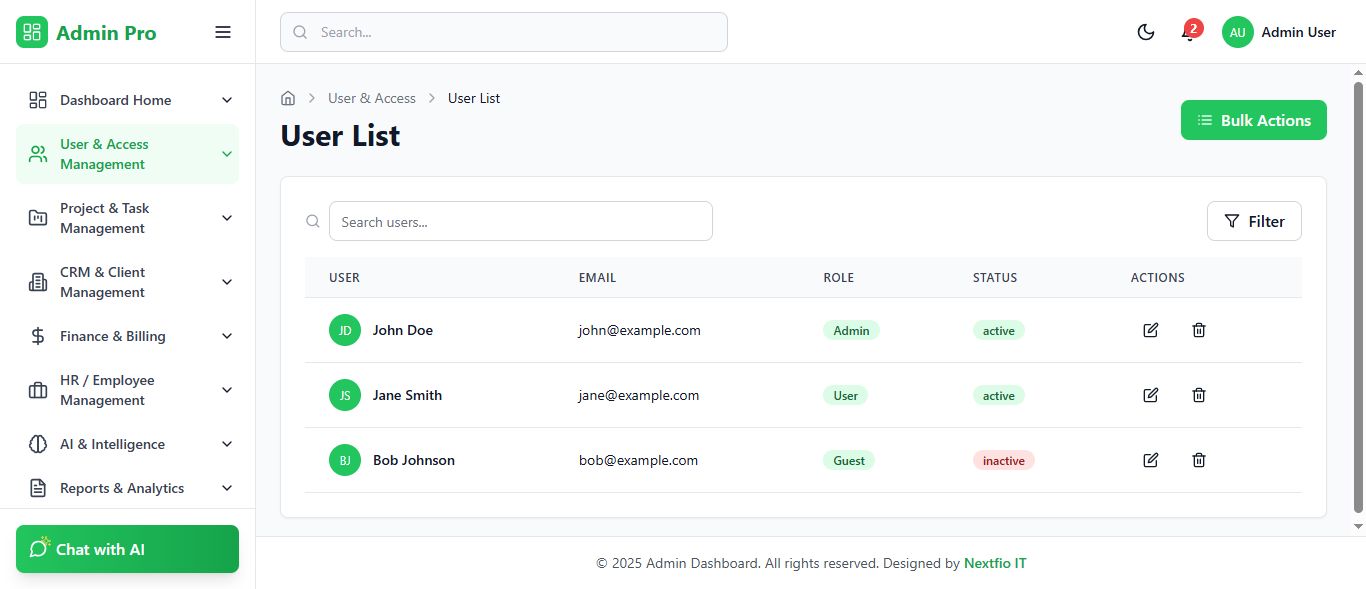
Task: Open the Filter button
Action: pos(1254,221)
